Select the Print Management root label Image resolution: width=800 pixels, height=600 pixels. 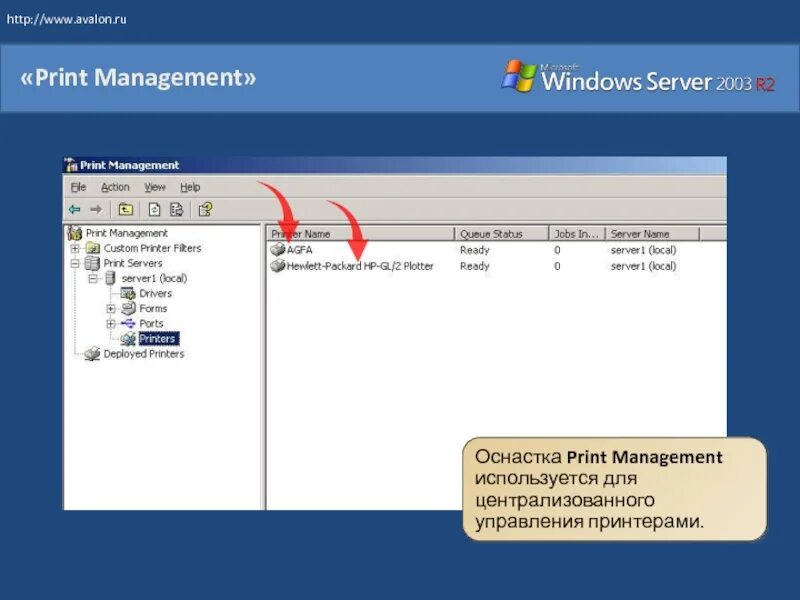coord(127,233)
